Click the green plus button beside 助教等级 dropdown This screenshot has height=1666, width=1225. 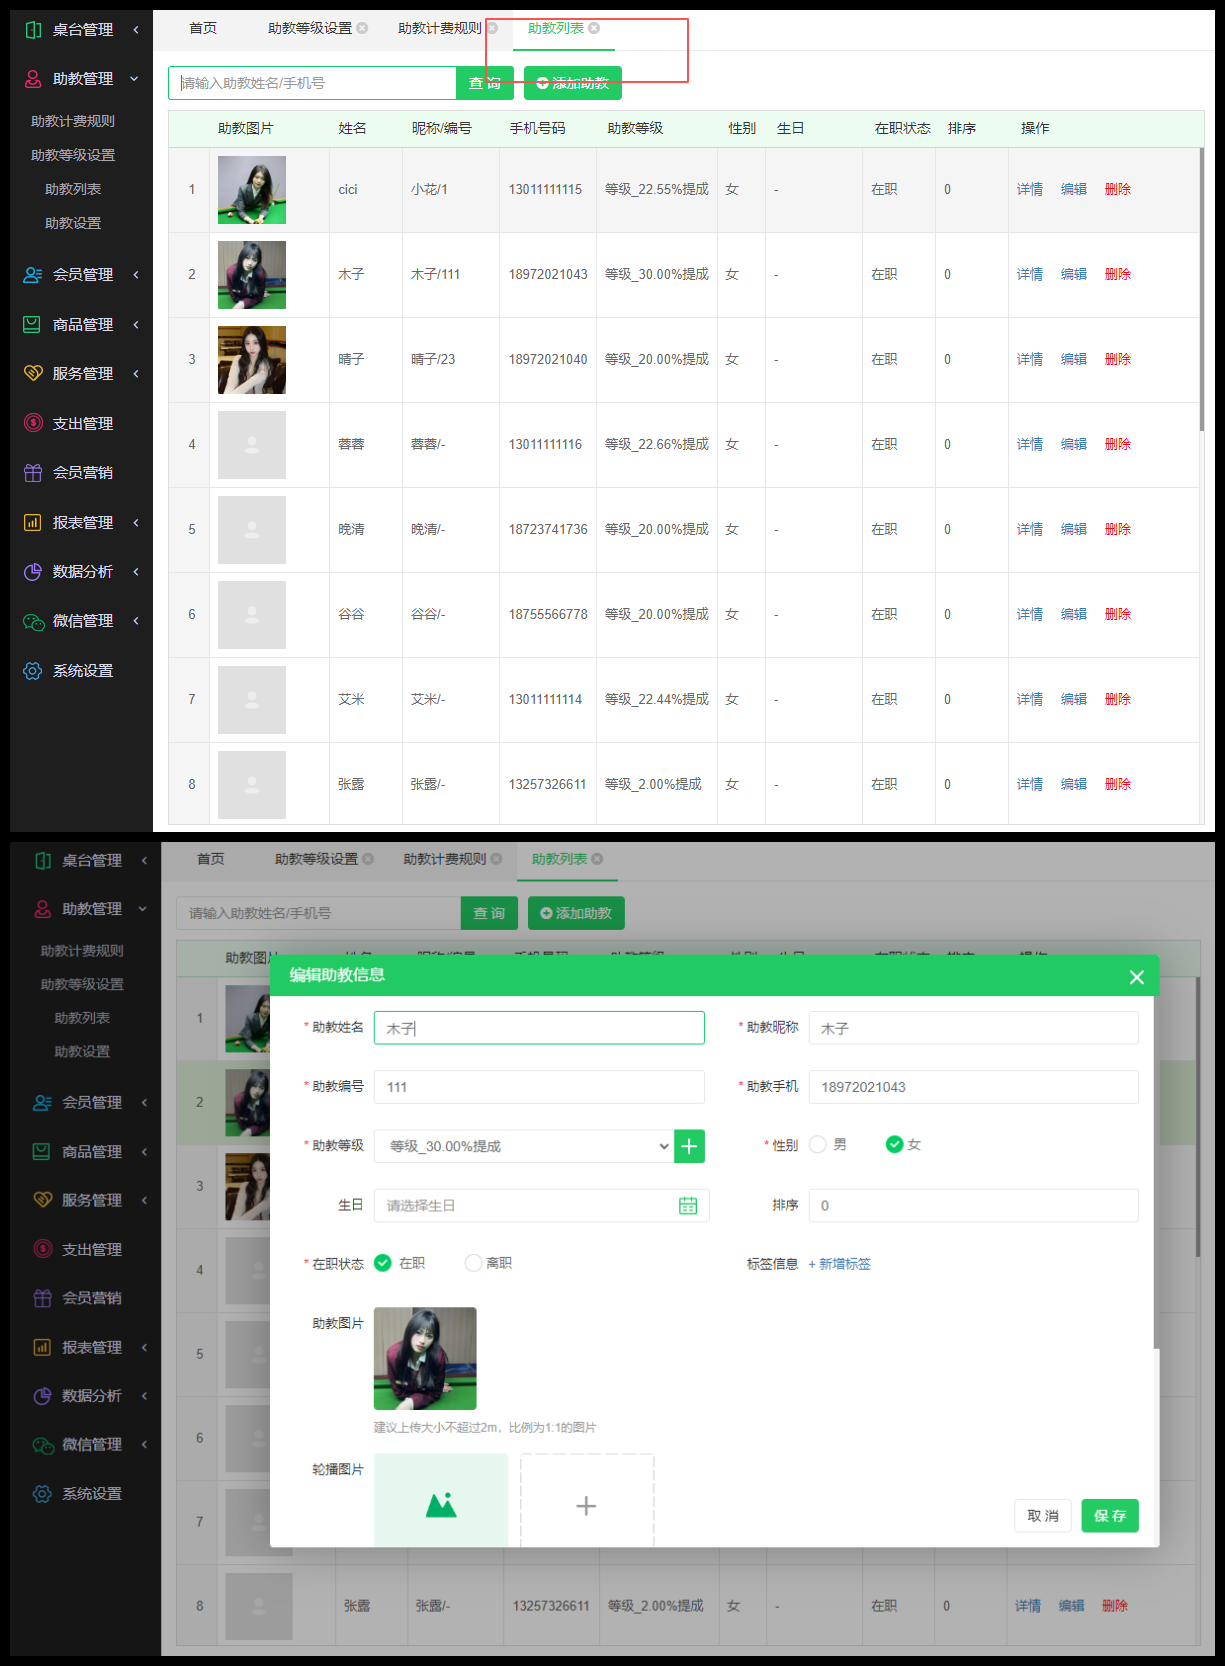pos(689,1146)
